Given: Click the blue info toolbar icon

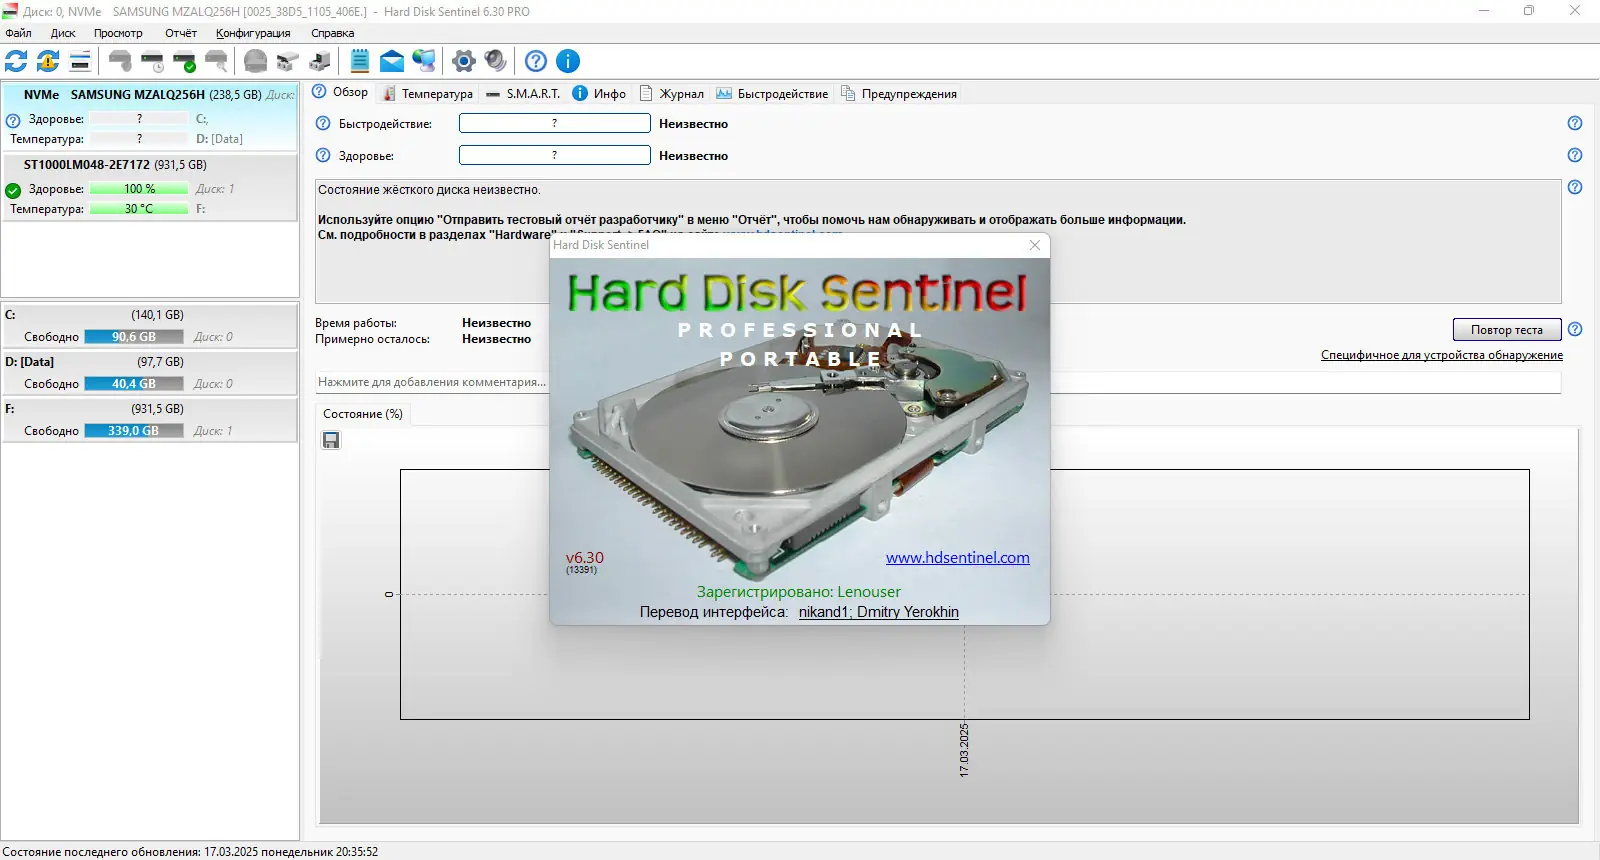Looking at the screenshot, I should tap(568, 61).
